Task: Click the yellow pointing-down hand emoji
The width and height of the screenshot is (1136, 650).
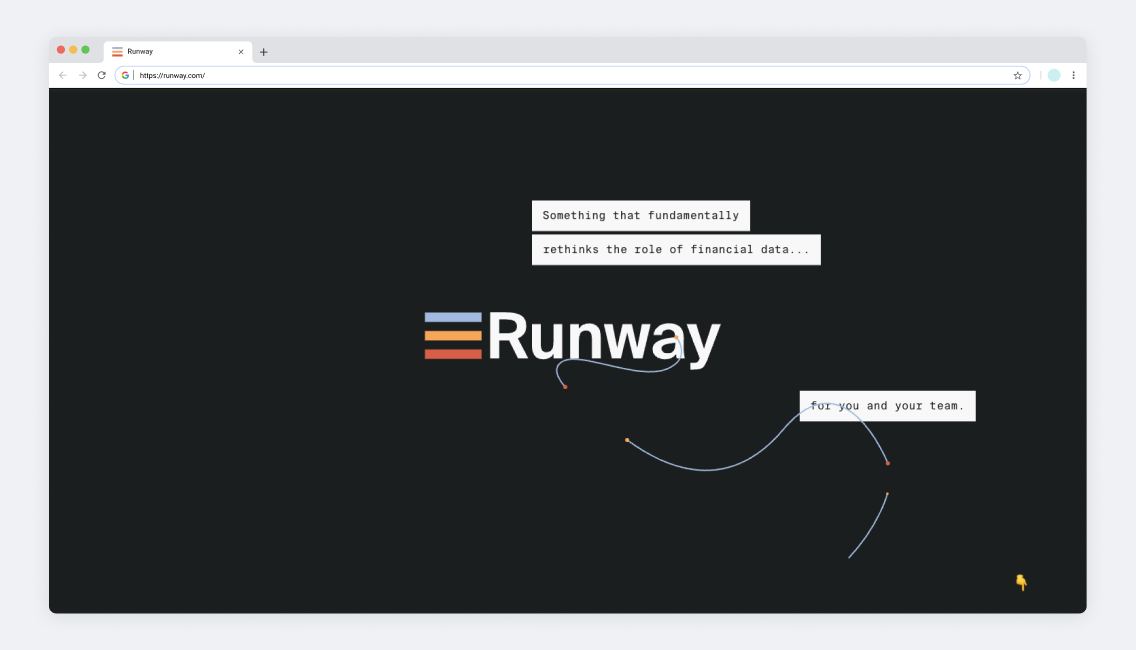Action: point(1022,582)
